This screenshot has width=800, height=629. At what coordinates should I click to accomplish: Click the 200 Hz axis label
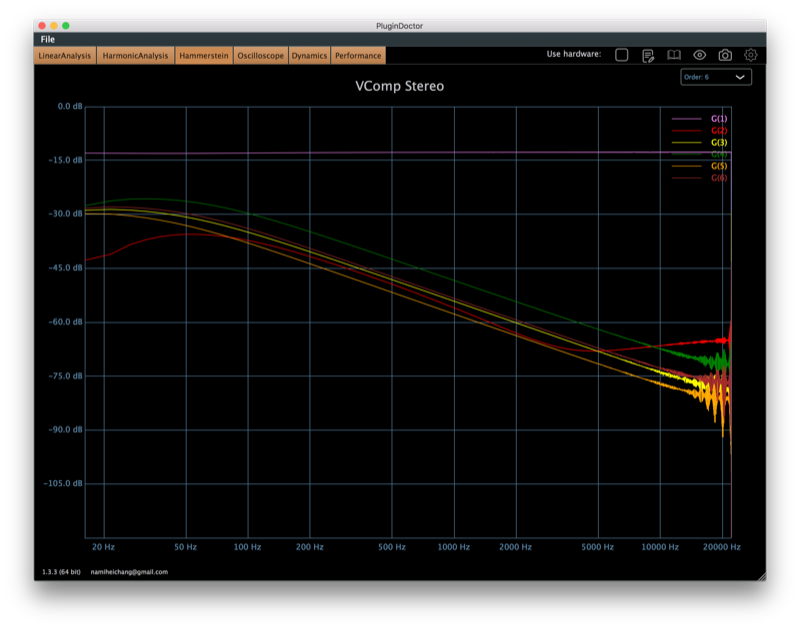pyautogui.click(x=310, y=547)
